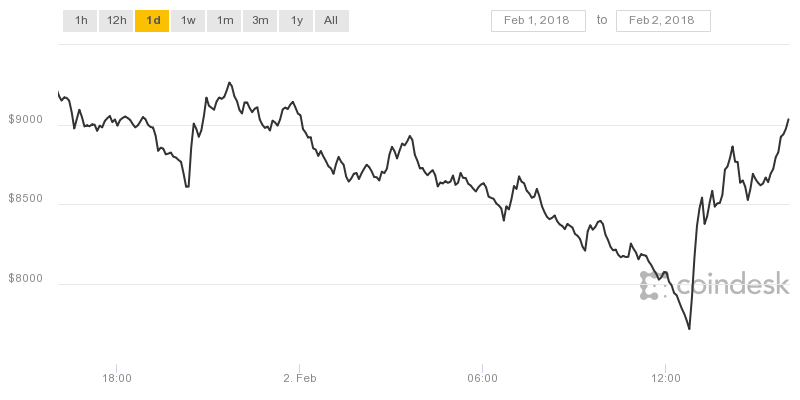Screen dimensions: 800x400
Task: Switch to the 3m range
Action: (260, 21)
